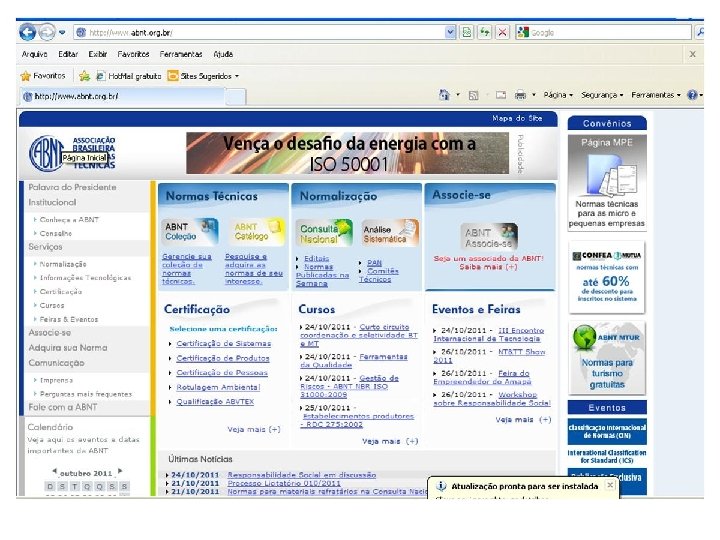Click the ABNT Coleção icon
The width and height of the screenshot is (720, 540).
(190, 232)
